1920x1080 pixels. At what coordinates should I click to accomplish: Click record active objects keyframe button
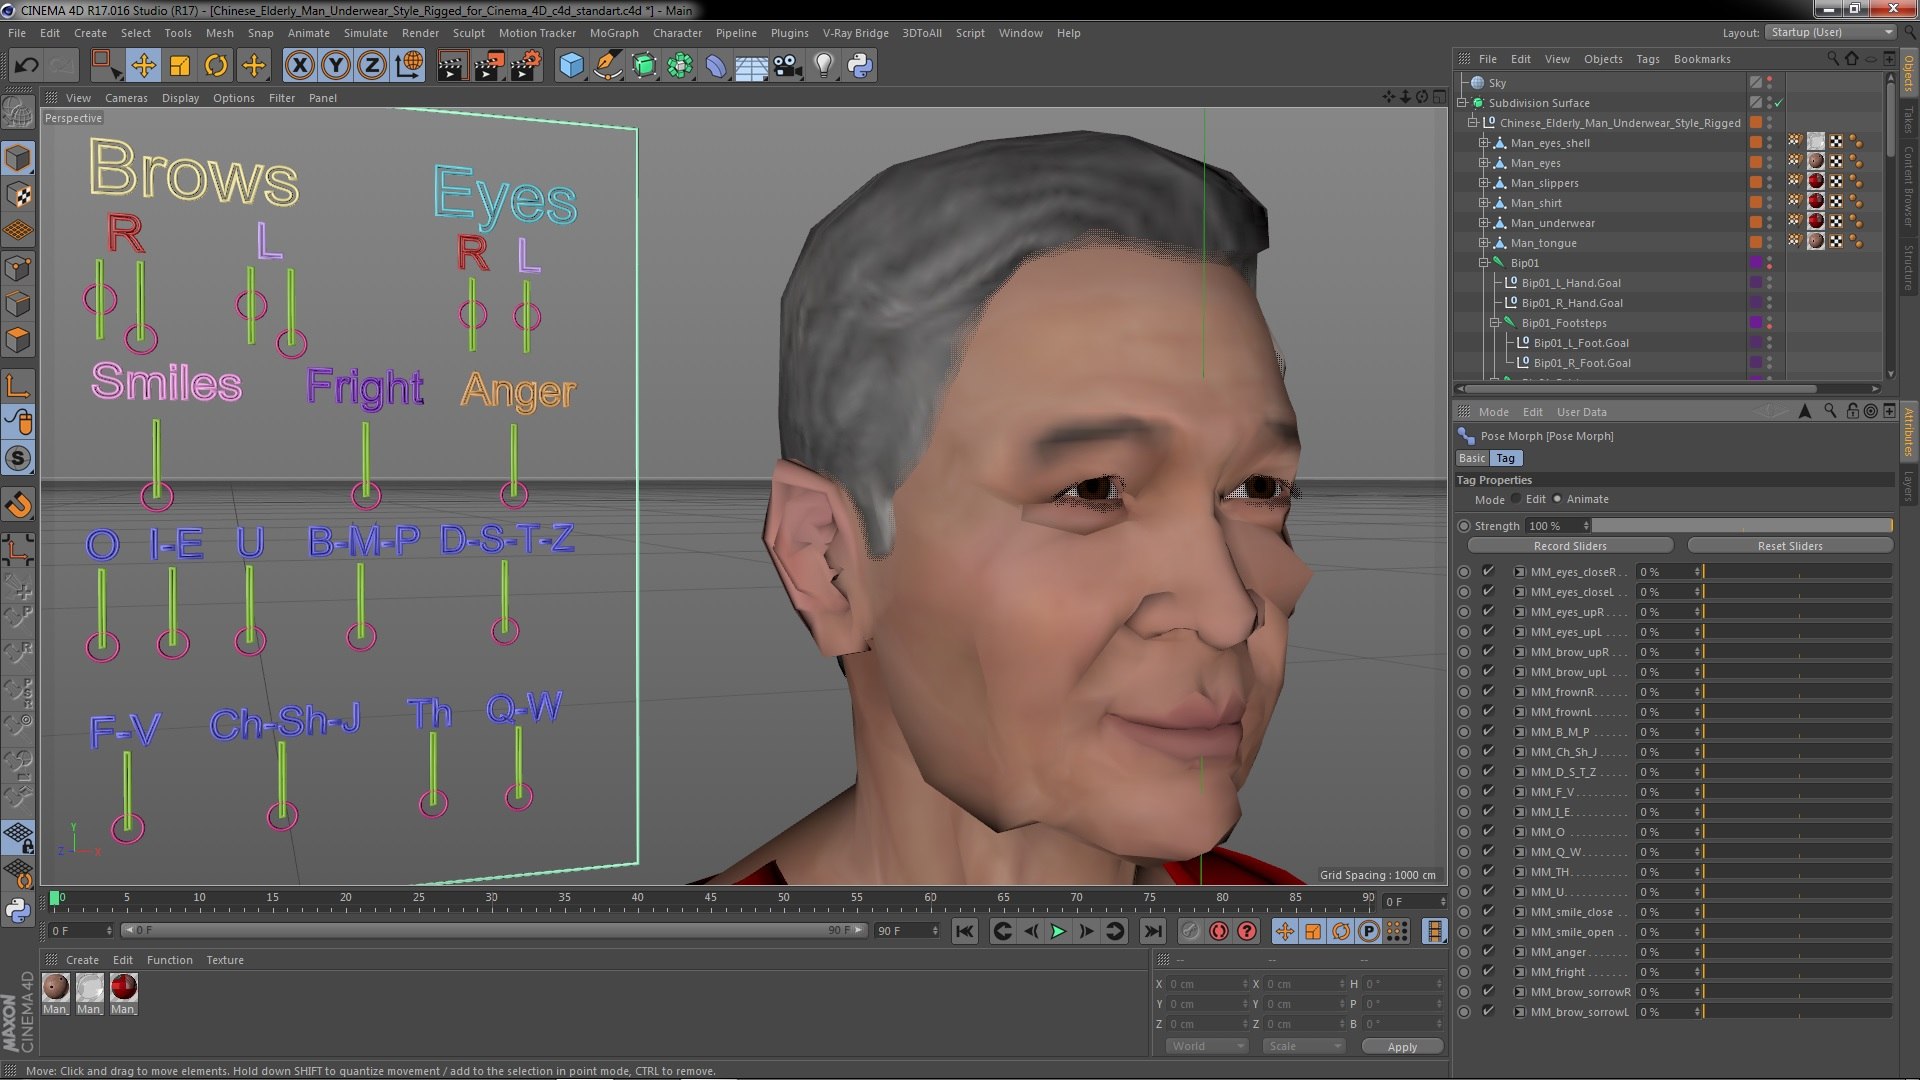tap(1190, 931)
